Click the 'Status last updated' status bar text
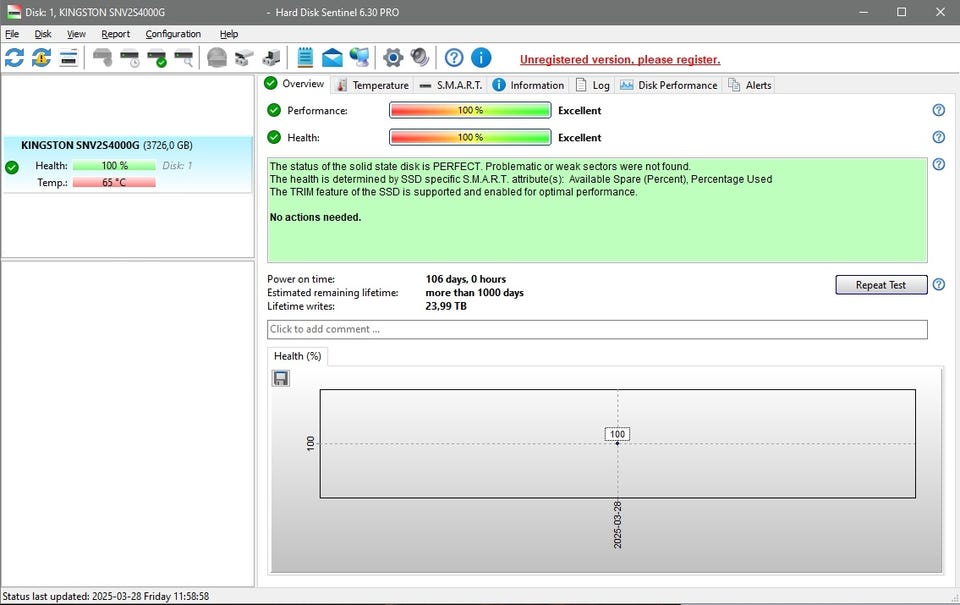The height and width of the screenshot is (605, 960). tap(105, 596)
